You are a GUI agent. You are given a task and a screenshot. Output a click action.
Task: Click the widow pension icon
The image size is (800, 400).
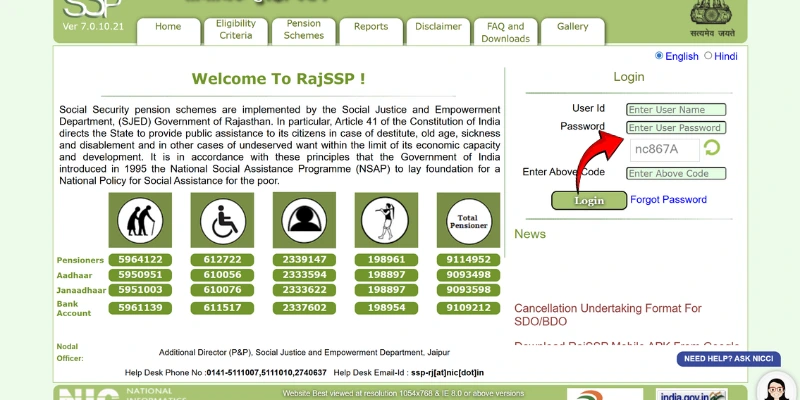pos(304,220)
